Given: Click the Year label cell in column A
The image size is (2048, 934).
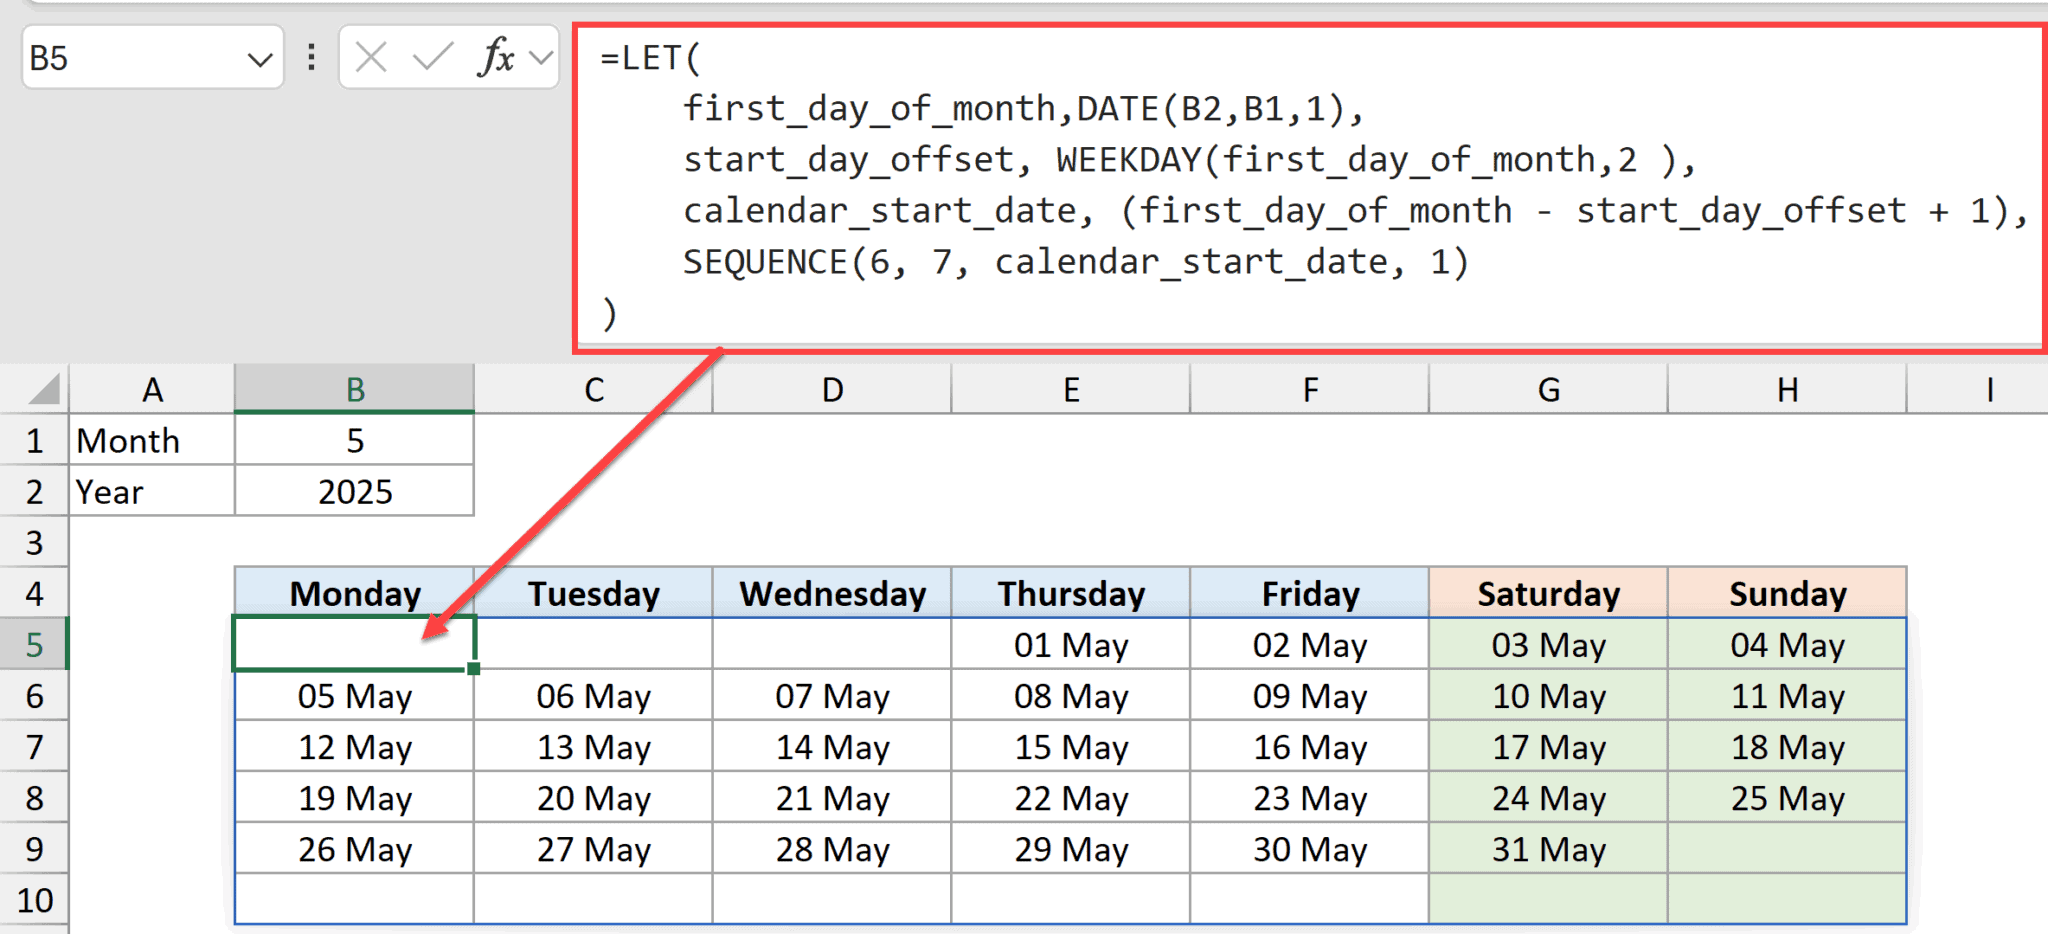Looking at the screenshot, I should (152, 491).
